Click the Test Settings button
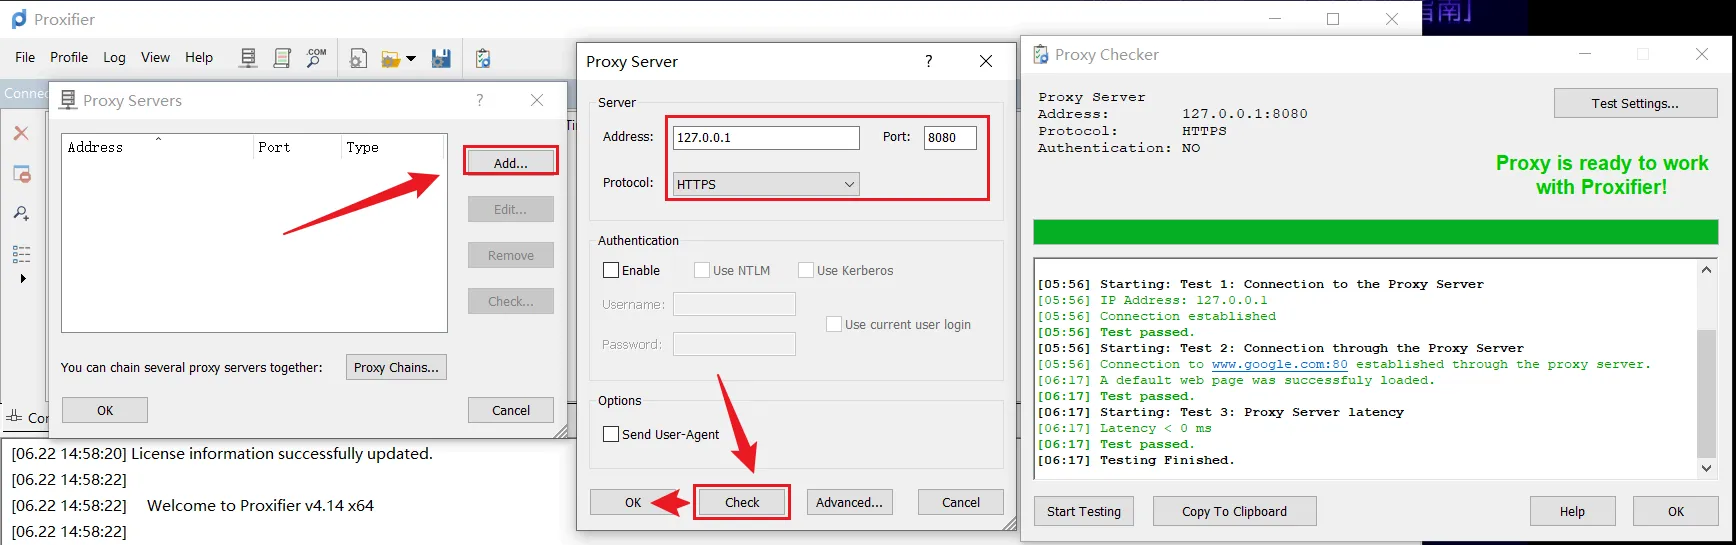Screen dimensions: 1736x545 click(x=1635, y=103)
